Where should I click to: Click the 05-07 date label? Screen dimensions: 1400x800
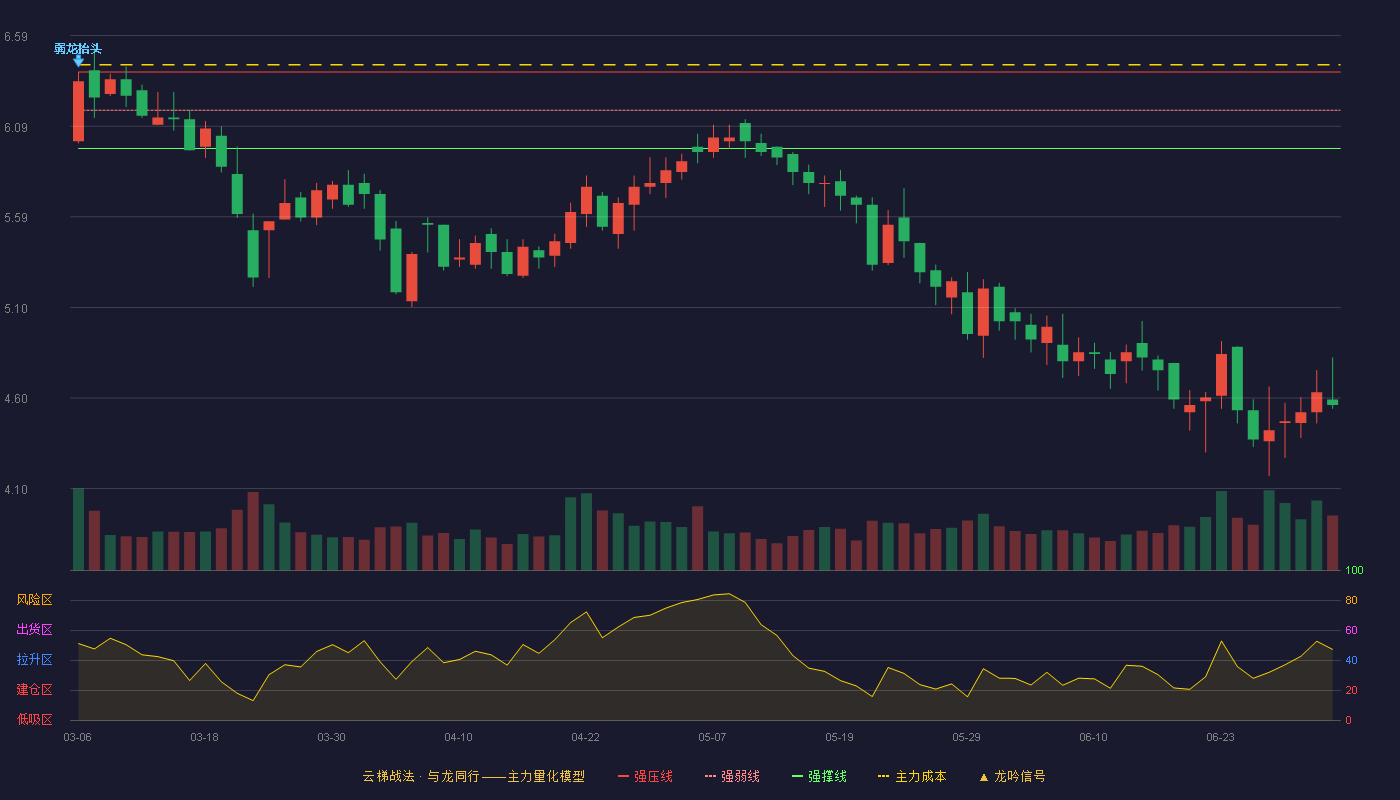click(x=712, y=737)
